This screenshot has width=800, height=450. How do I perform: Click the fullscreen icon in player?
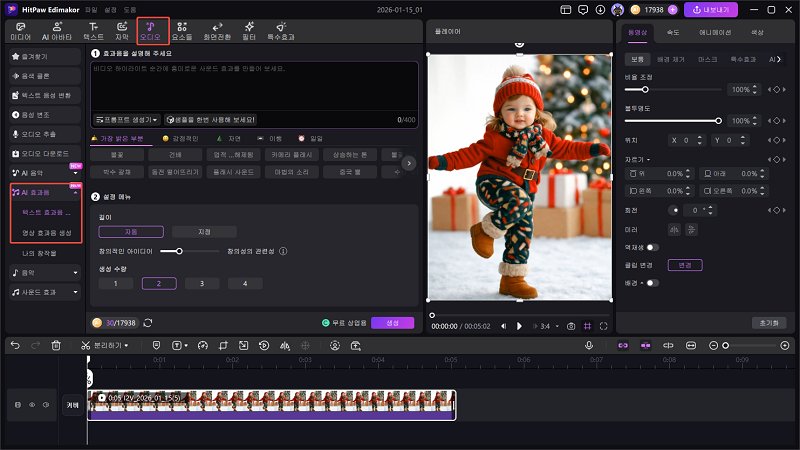(x=604, y=326)
